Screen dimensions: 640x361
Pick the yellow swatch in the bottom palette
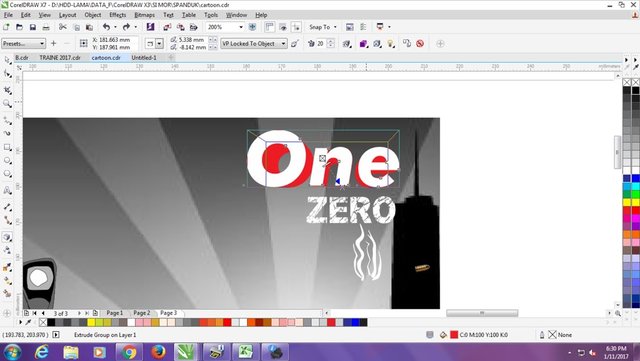(91, 322)
